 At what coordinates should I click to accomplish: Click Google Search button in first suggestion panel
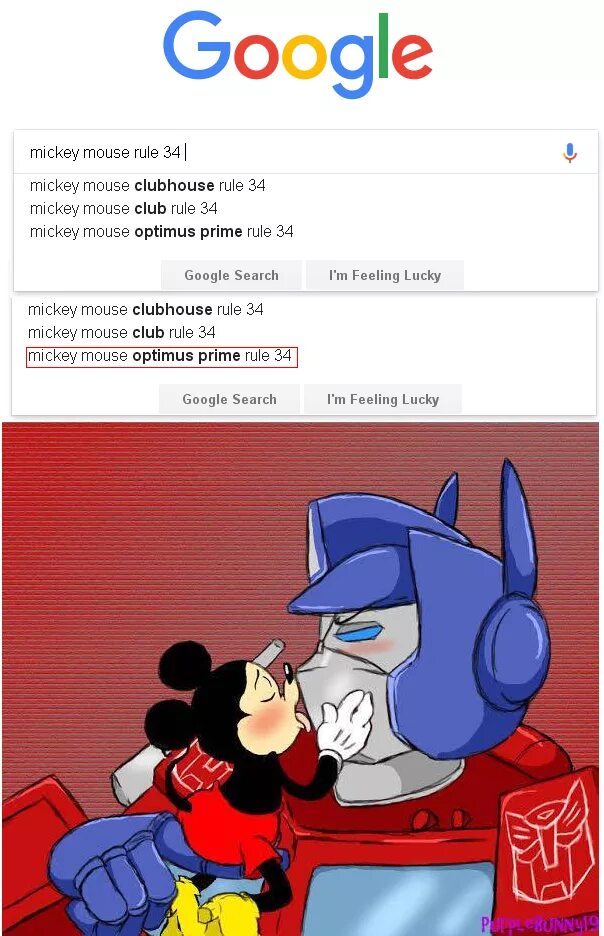(232, 275)
